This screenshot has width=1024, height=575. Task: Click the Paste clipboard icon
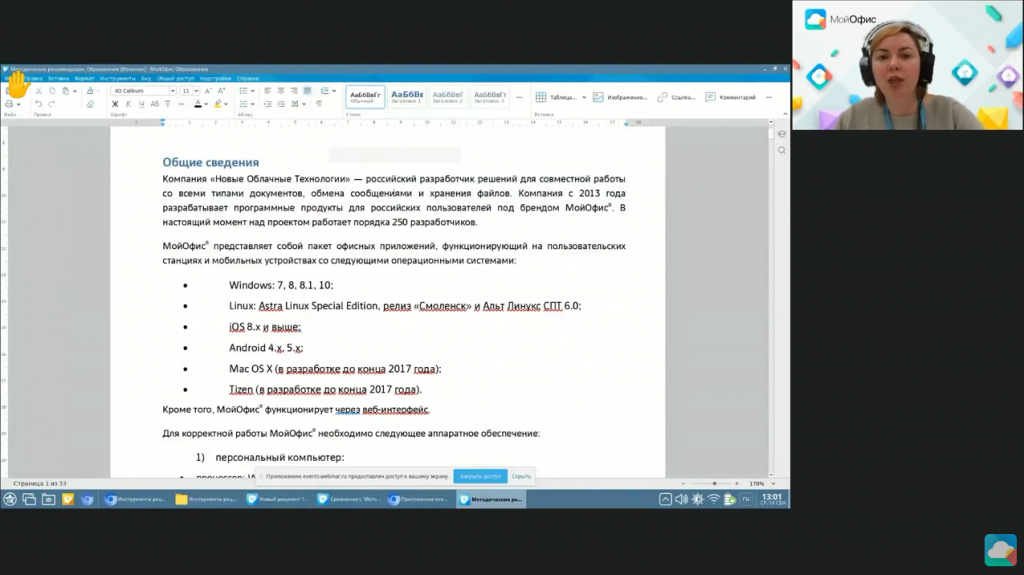pyautogui.click(x=65, y=91)
